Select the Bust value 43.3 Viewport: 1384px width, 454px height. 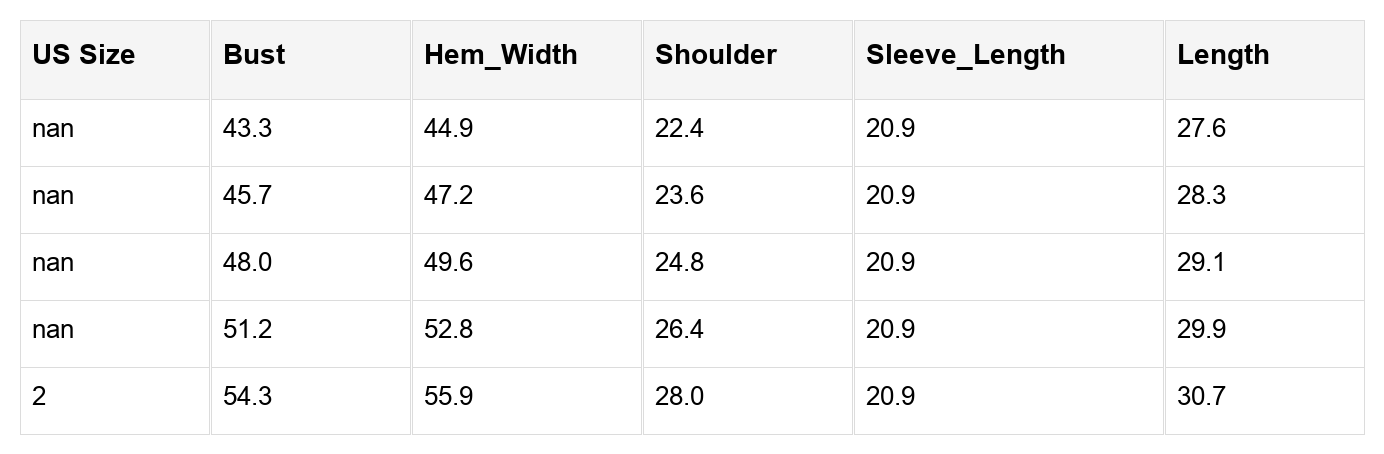pos(247,129)
